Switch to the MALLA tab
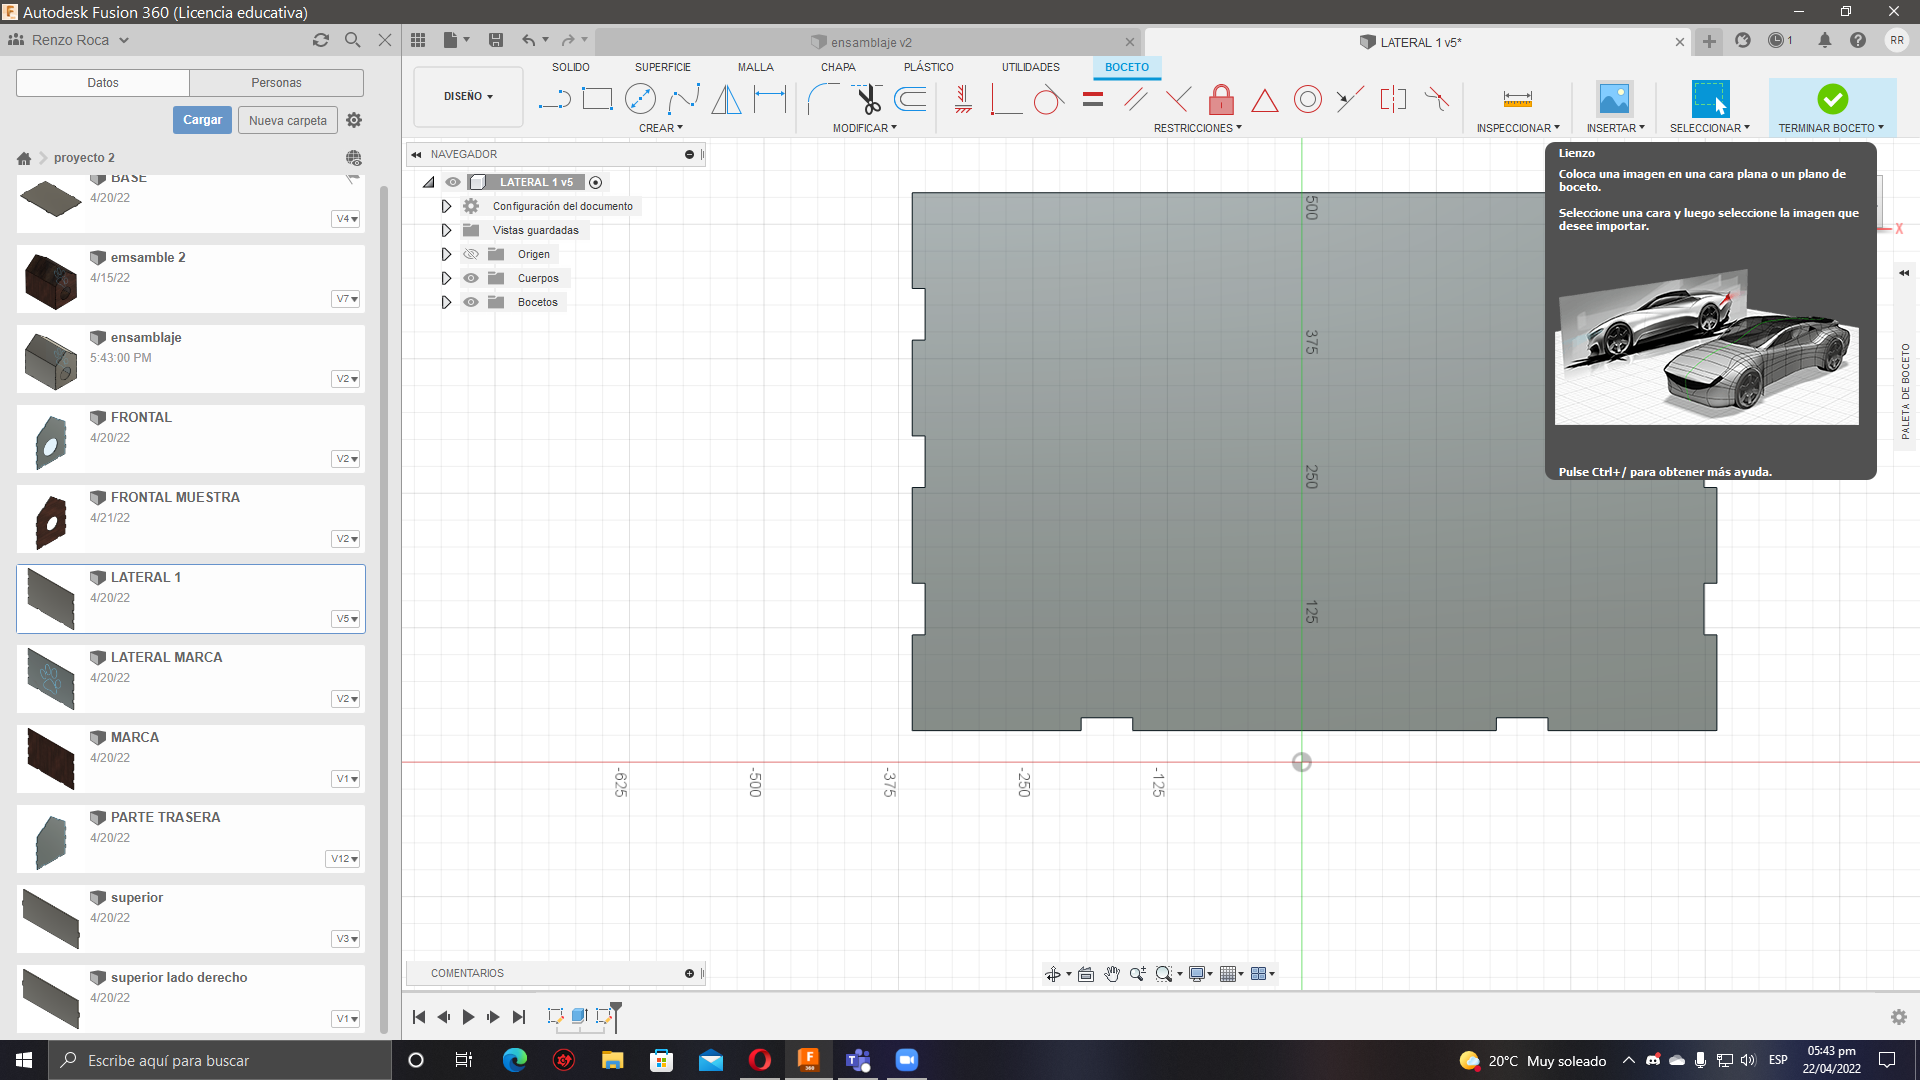1920x1080 pixels. tap(756, 67)
